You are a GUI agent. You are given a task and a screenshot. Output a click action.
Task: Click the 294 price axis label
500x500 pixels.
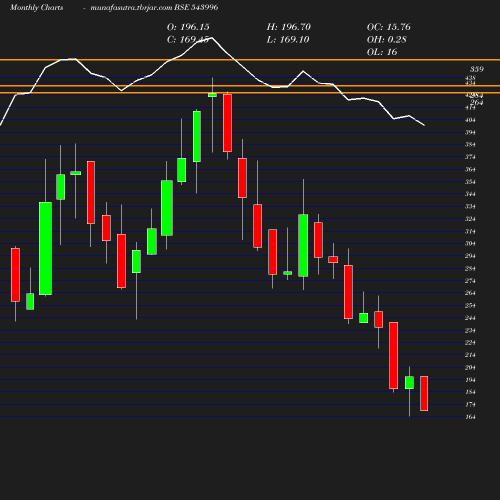(x=470, y=256)
